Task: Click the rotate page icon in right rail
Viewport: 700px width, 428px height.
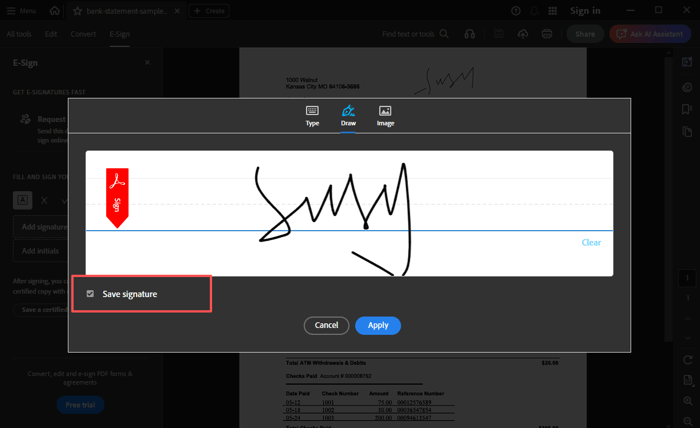Action: [x=688, y=360]
